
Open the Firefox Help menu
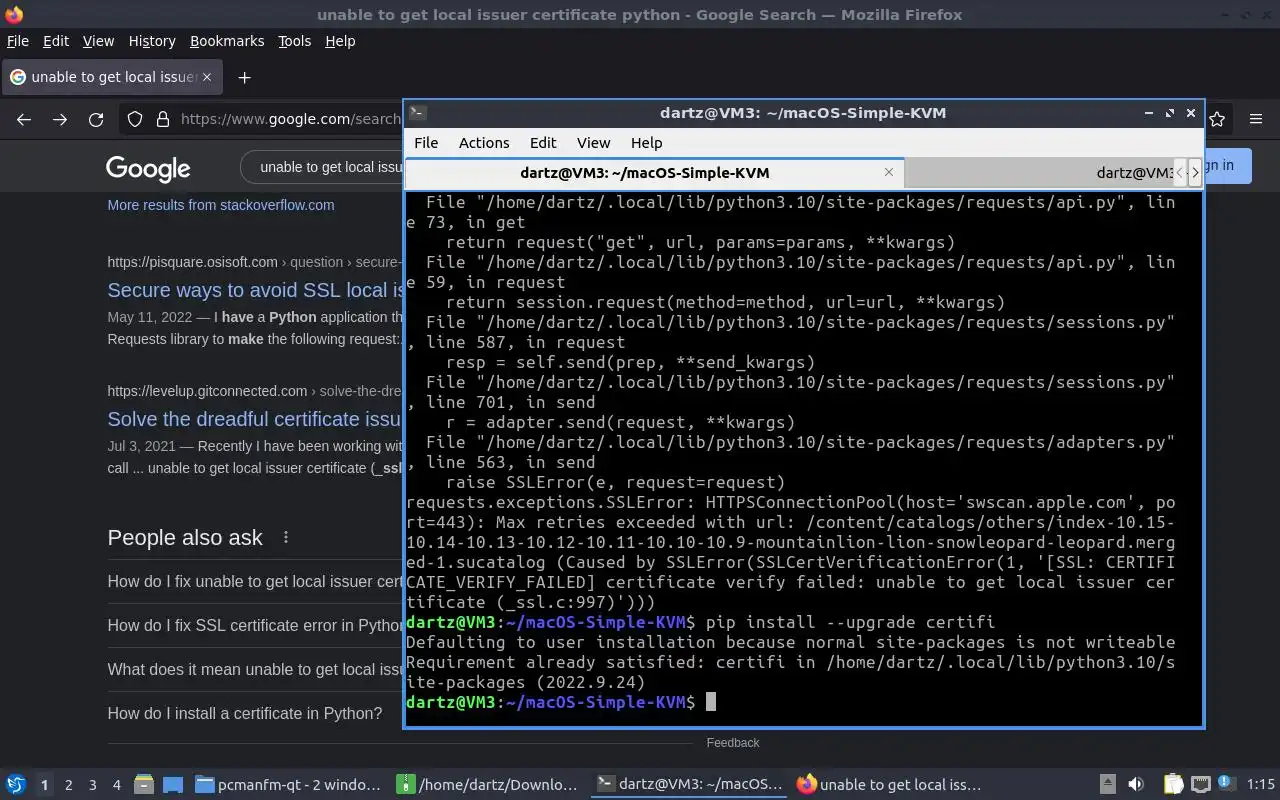(340, 41)
